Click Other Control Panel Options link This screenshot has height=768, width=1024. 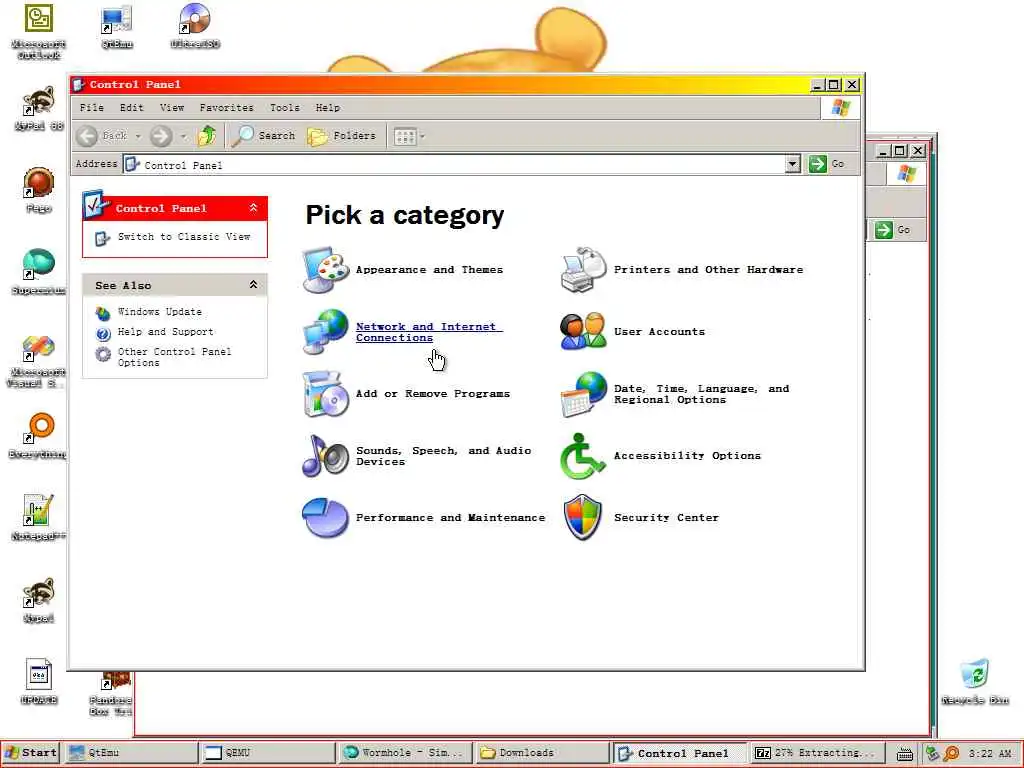174,357
